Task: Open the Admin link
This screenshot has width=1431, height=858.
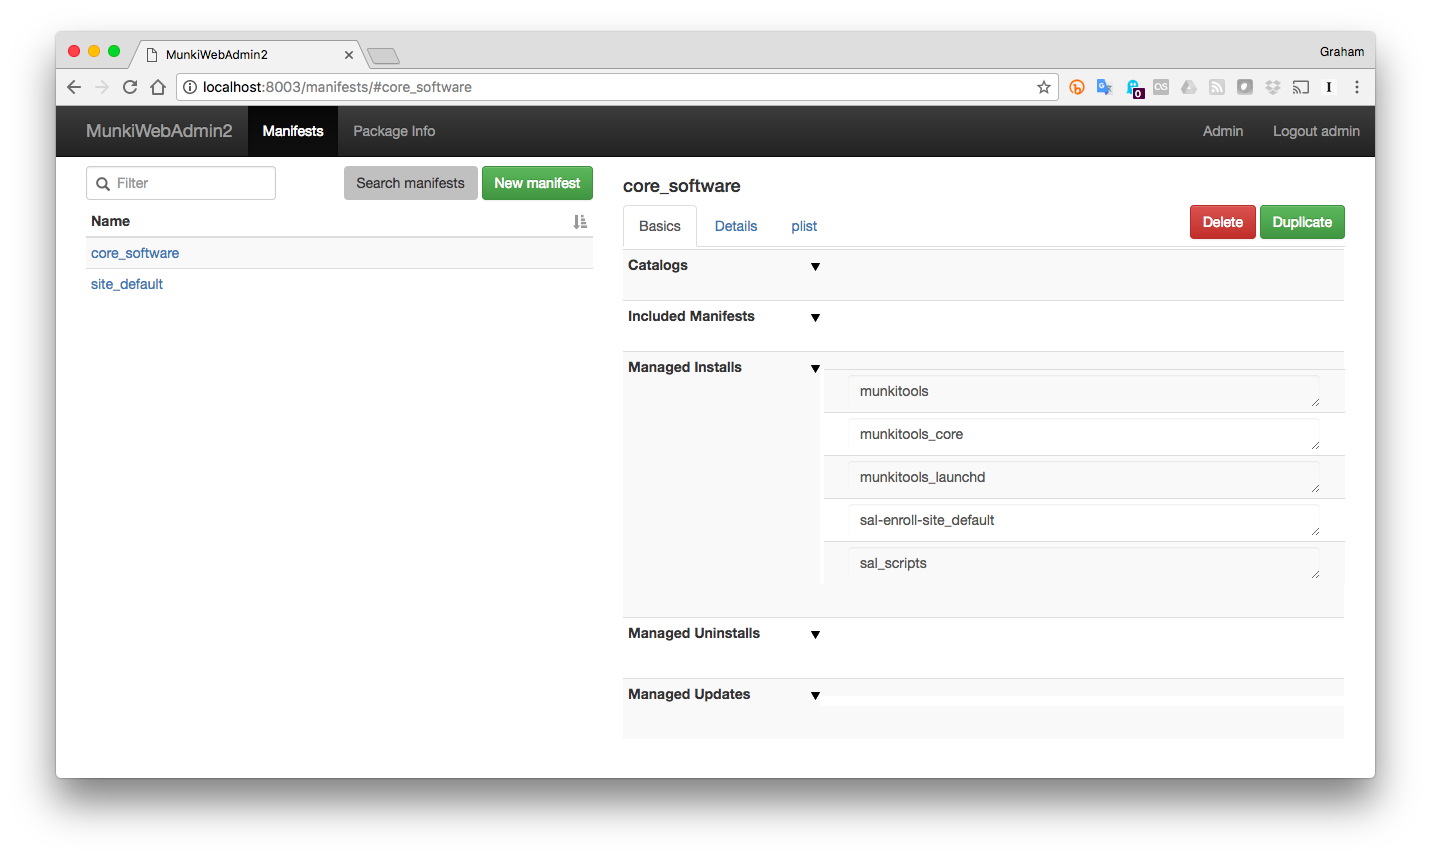Action: pos(1223,131)
